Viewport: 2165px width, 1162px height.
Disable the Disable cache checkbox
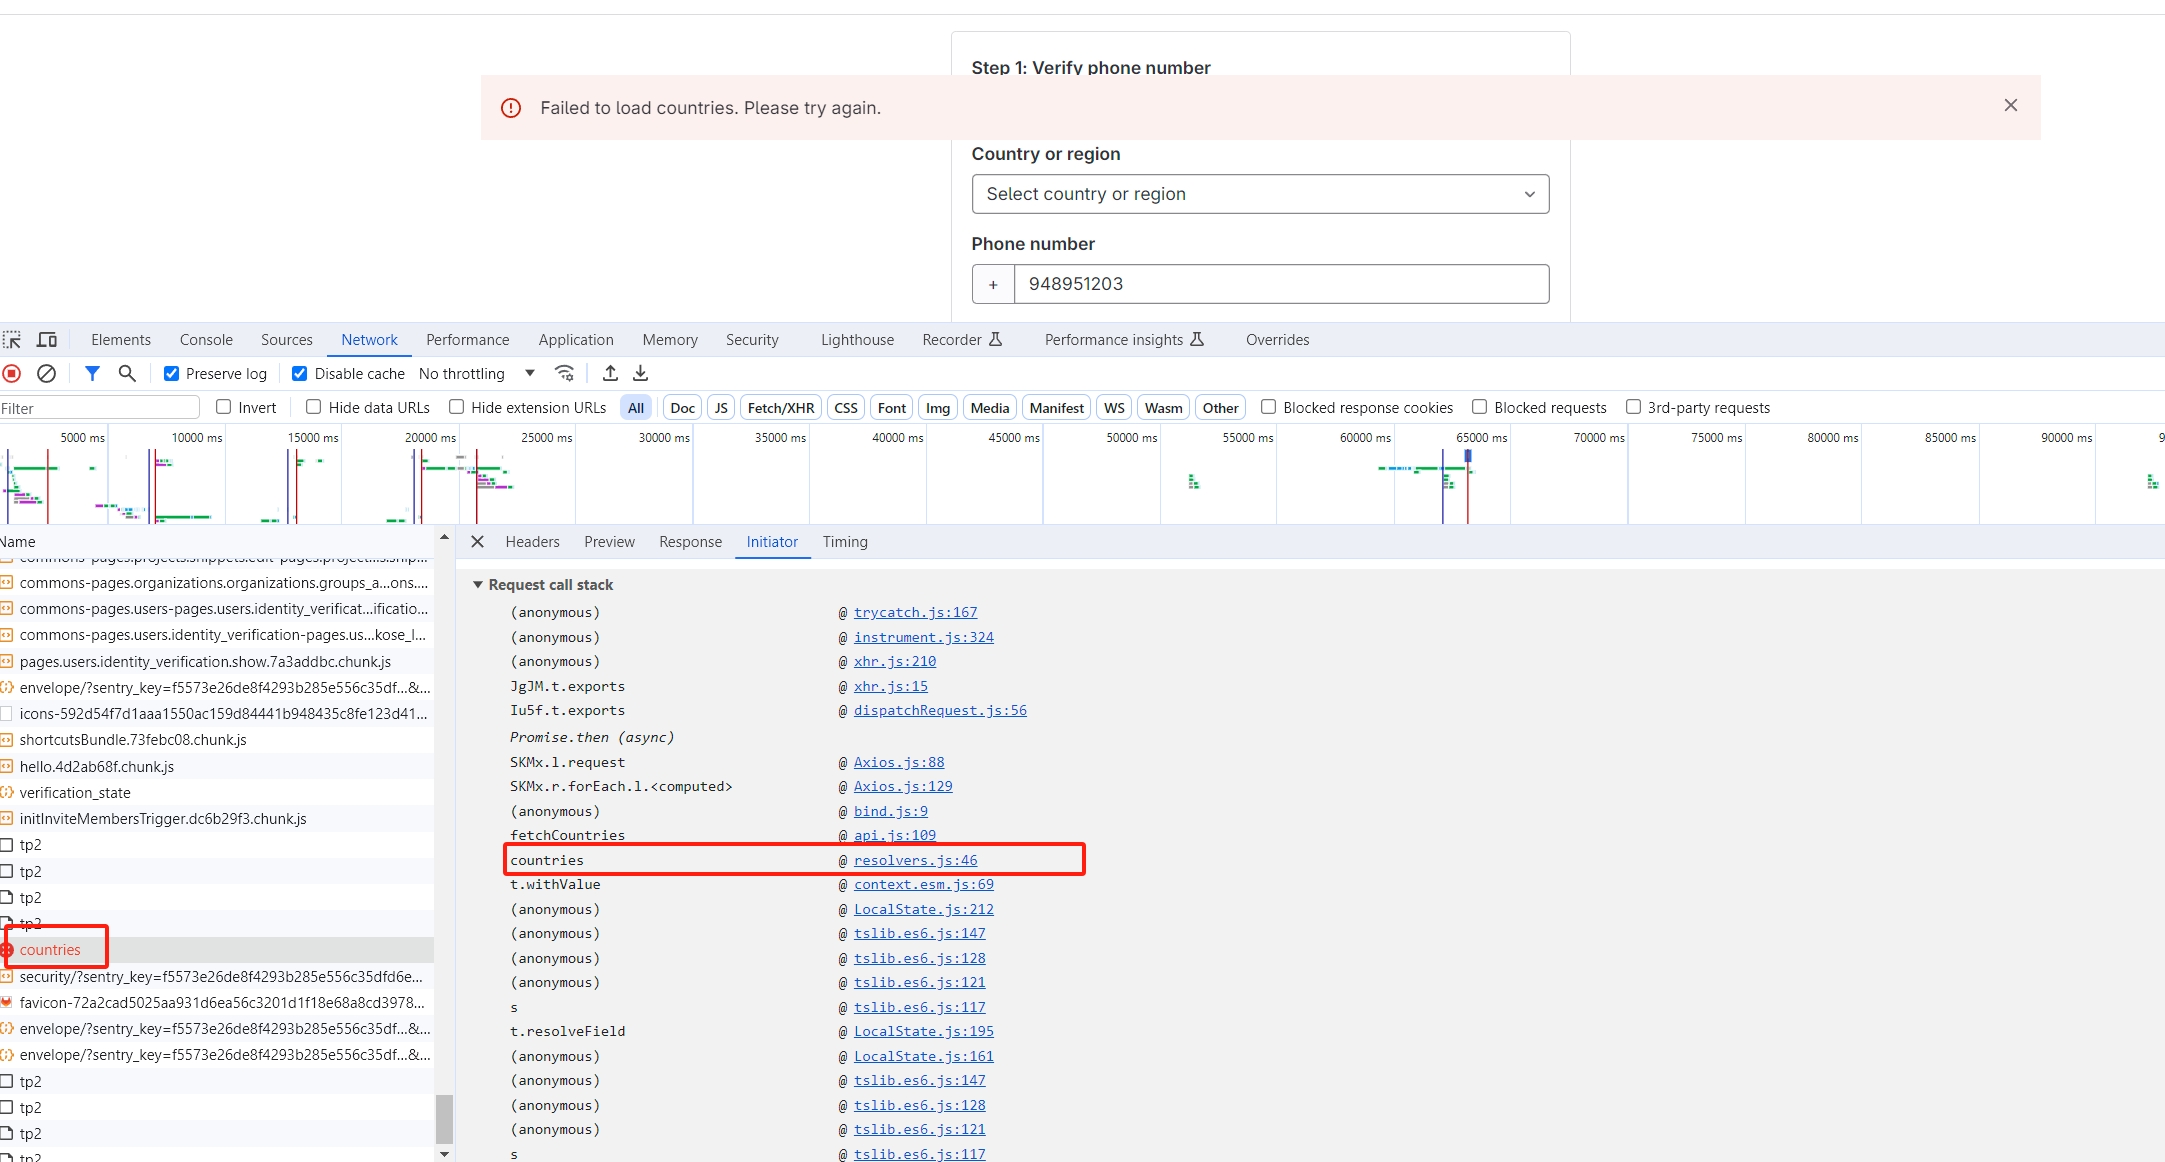tap(299, 374)
